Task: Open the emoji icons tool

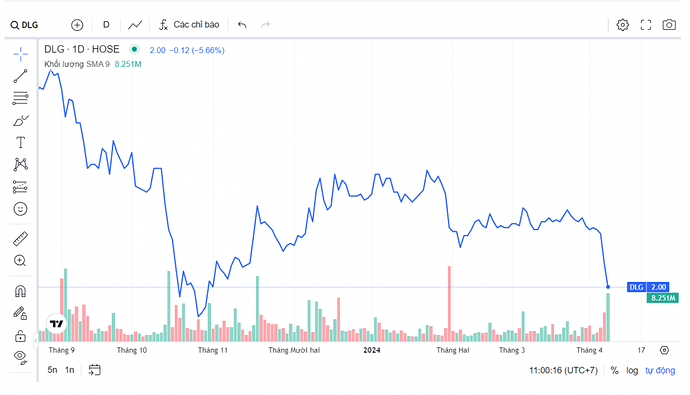Action: click(20, 209)
